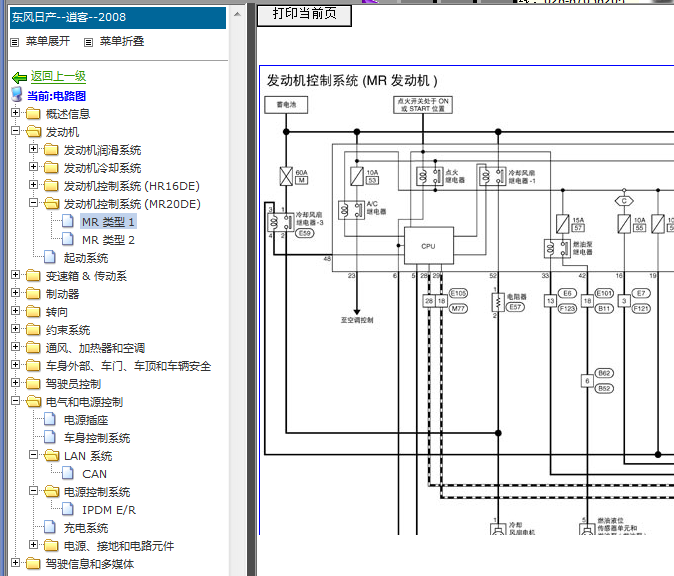Click the 菜单折叠 collapse-menu link

[122, 41]
